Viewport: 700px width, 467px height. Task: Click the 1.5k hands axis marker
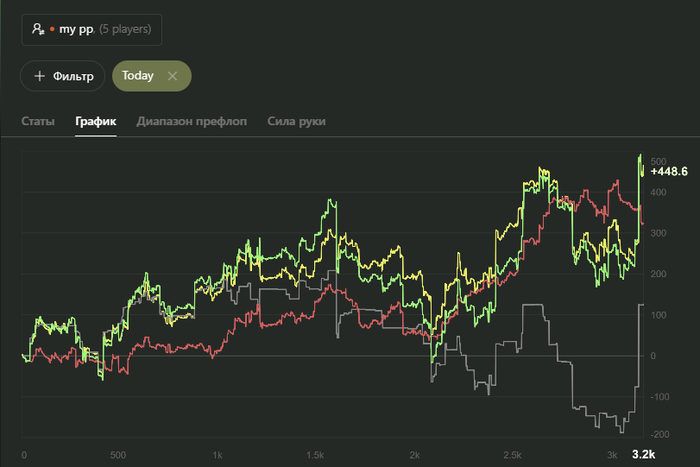click(x=316, y=455)
